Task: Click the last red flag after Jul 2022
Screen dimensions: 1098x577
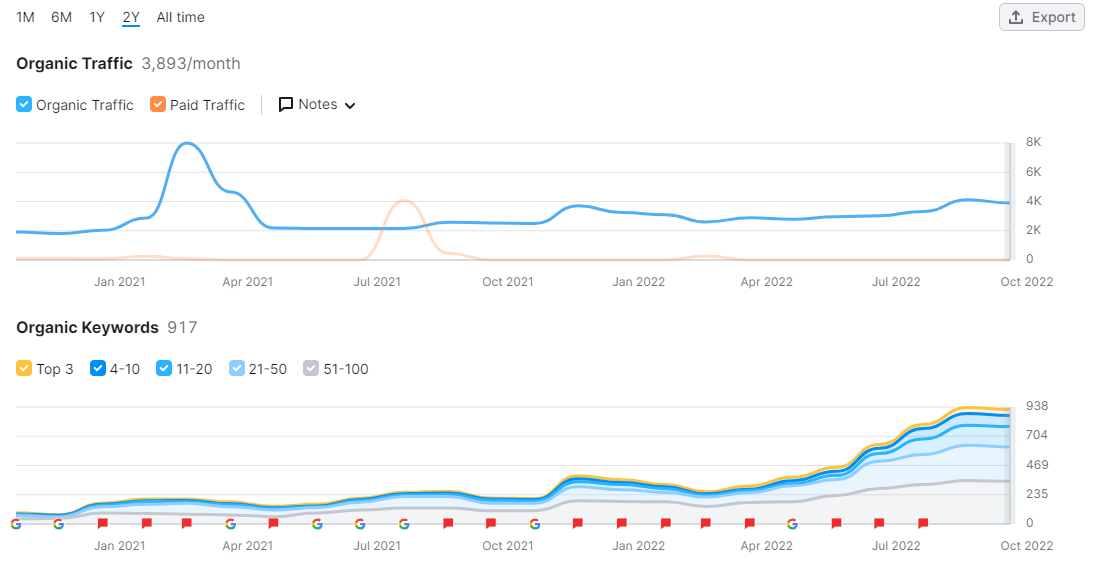Action: point(923,523)
